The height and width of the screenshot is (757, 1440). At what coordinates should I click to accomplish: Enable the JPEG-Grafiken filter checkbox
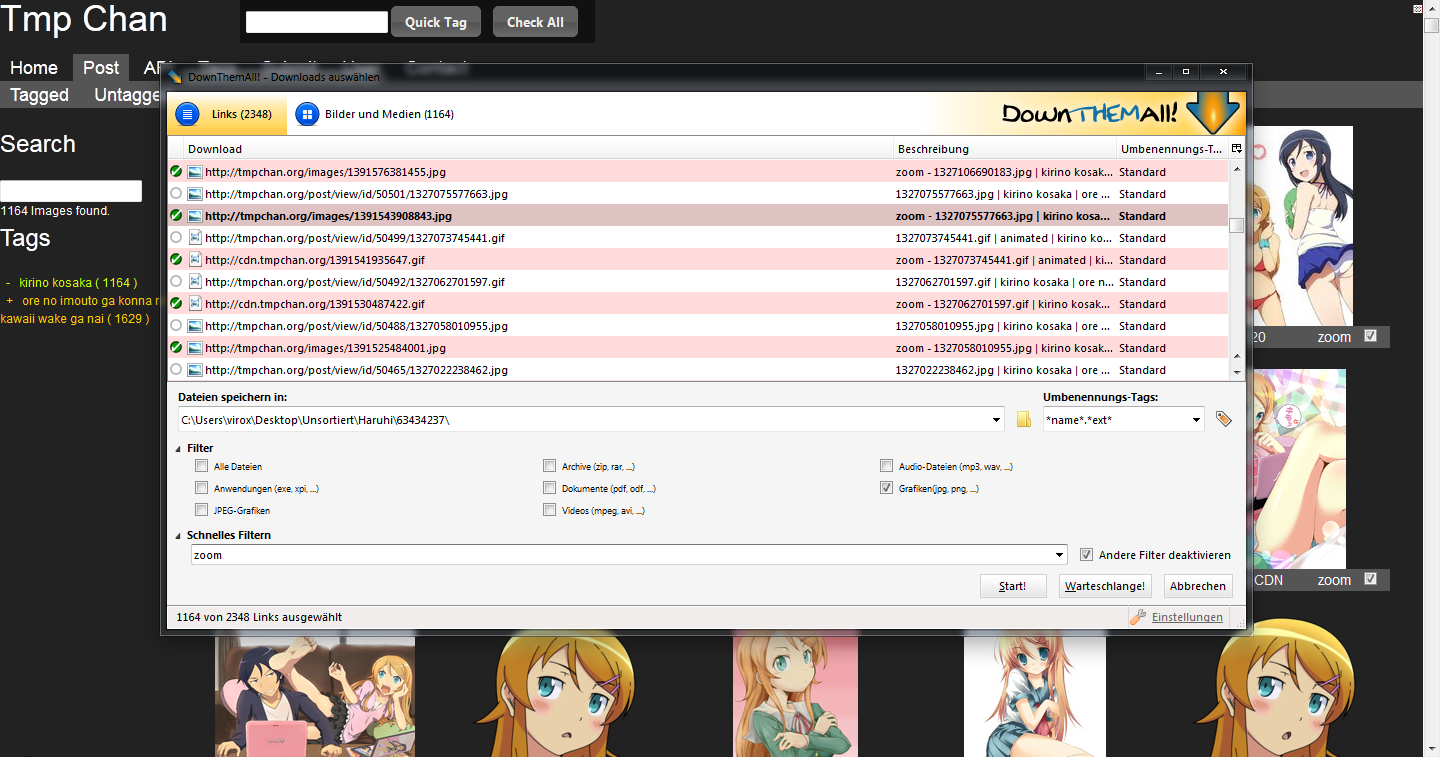point(201,510)
